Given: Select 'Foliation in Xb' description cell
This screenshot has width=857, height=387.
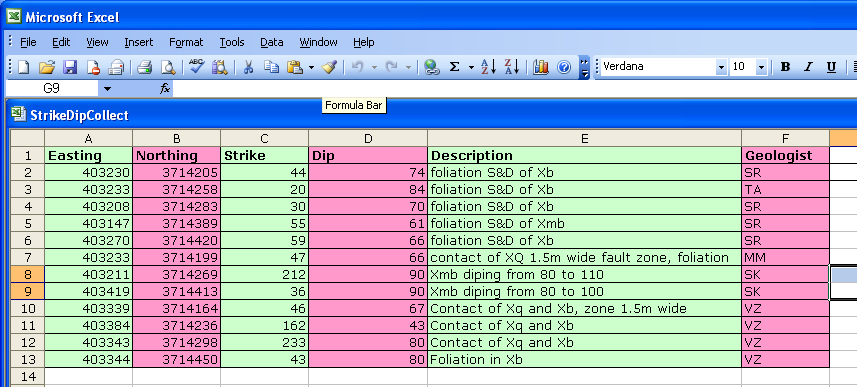Looking at the screenshot, I should pos(585,360).
